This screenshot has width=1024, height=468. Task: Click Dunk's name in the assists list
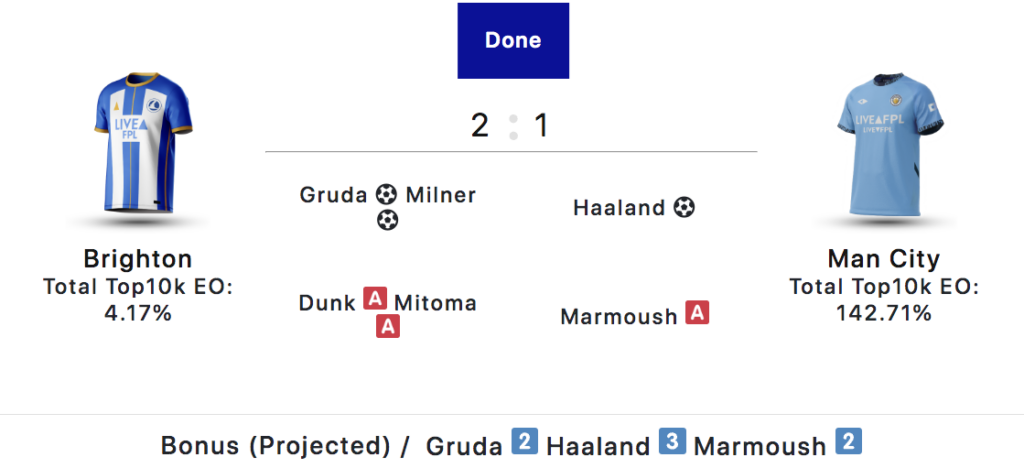[x=327, y=302]
